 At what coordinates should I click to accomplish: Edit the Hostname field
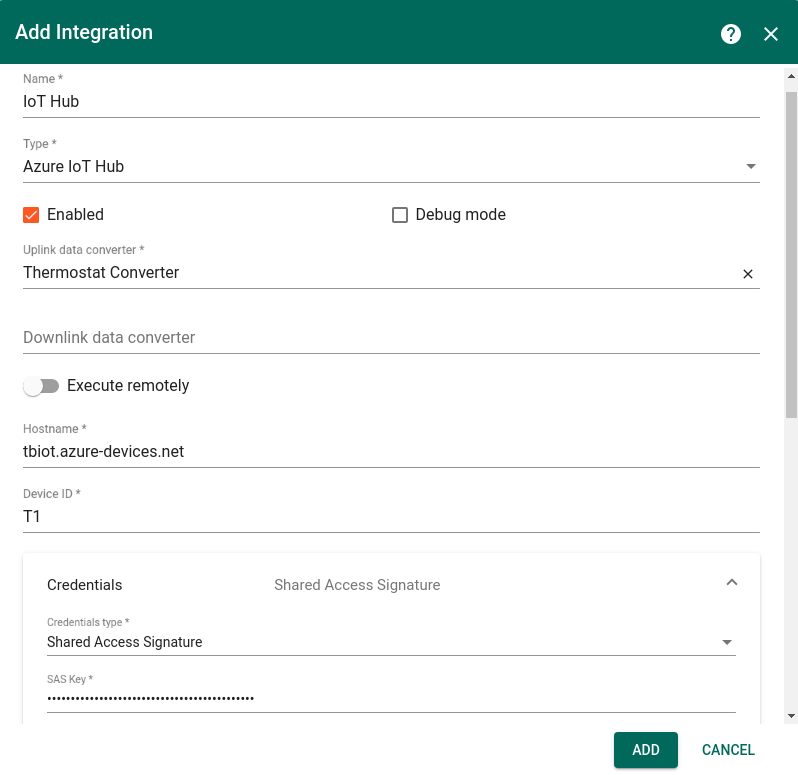click(x=390, y=452)
